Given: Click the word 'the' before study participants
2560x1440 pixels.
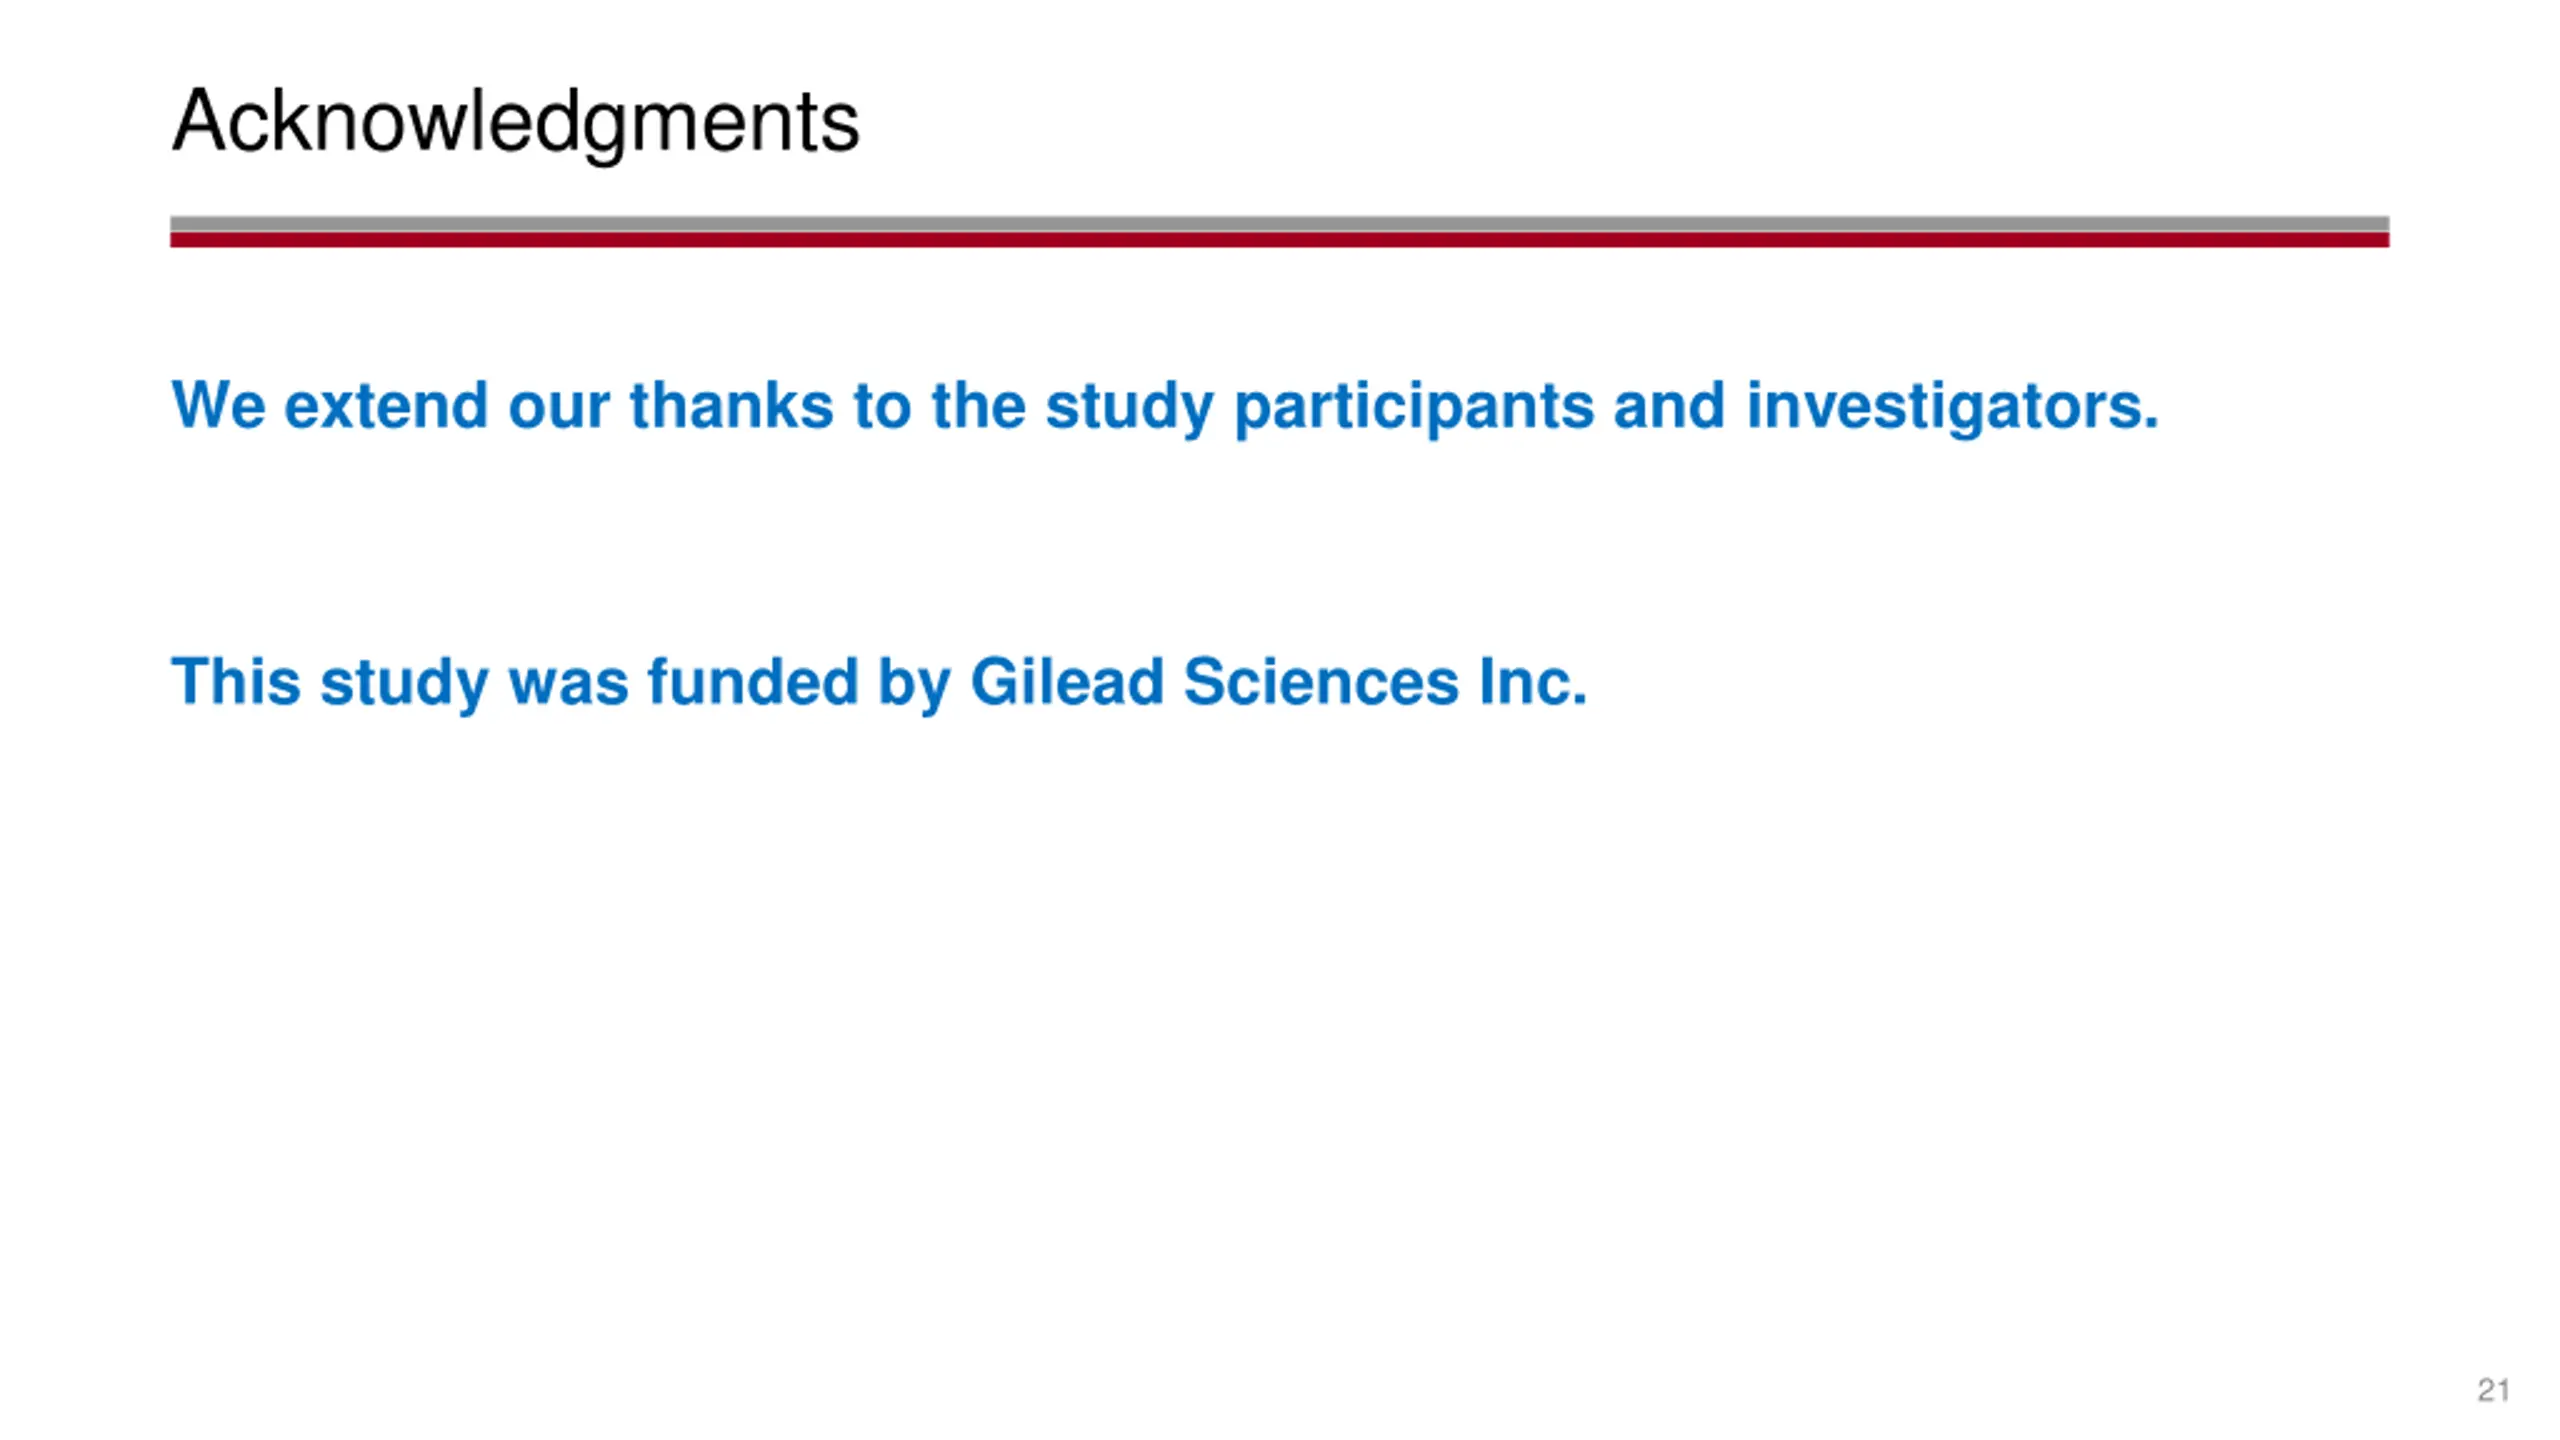Looking at the screenshot, I should pyautogui.click(x=978, y=406).
